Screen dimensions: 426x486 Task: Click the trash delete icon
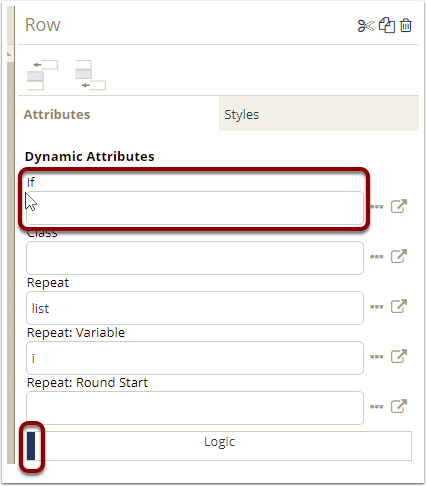(406, 25)
